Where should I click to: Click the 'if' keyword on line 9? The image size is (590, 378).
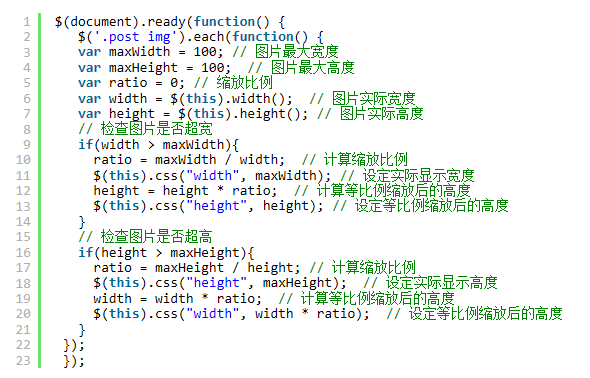(x=85, y=144)
